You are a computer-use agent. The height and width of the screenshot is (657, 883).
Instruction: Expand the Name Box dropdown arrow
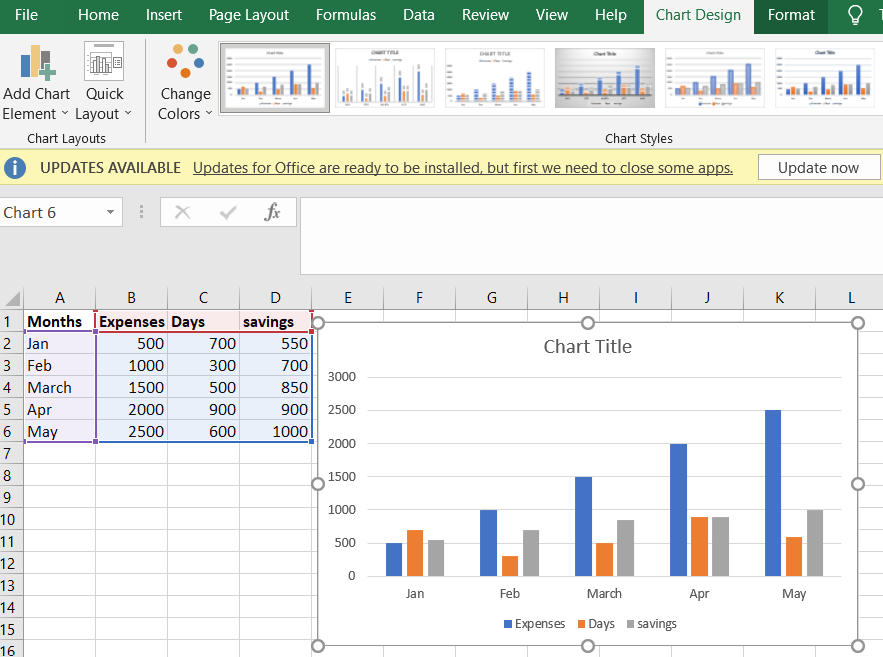(x=109, y=212)
